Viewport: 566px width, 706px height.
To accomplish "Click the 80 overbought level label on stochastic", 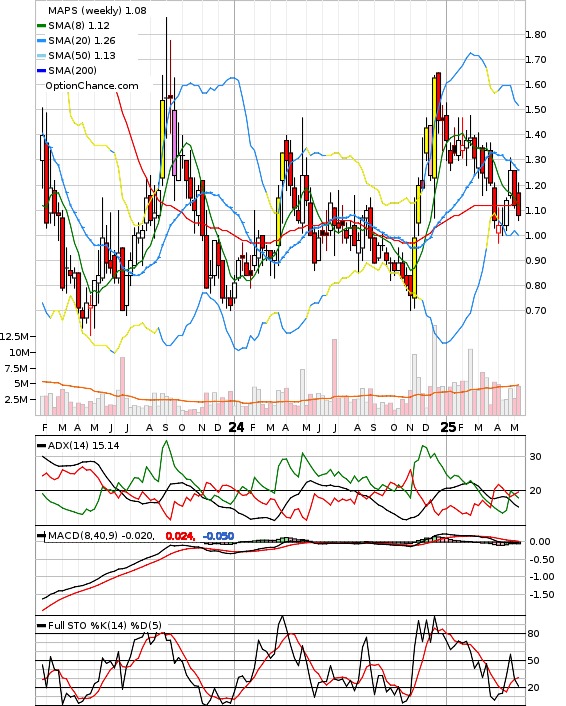I will click(533, 634).
